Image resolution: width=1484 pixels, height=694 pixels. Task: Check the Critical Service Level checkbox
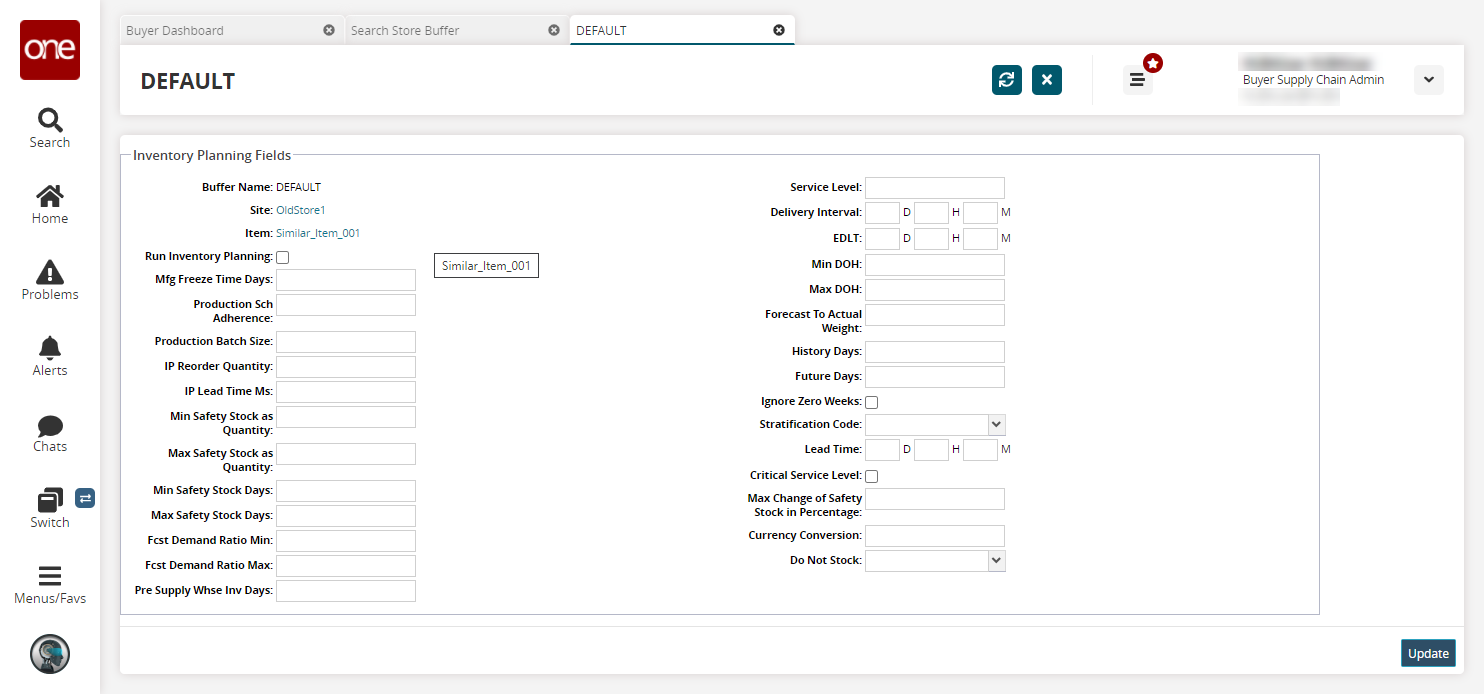(x=872, y=476)
